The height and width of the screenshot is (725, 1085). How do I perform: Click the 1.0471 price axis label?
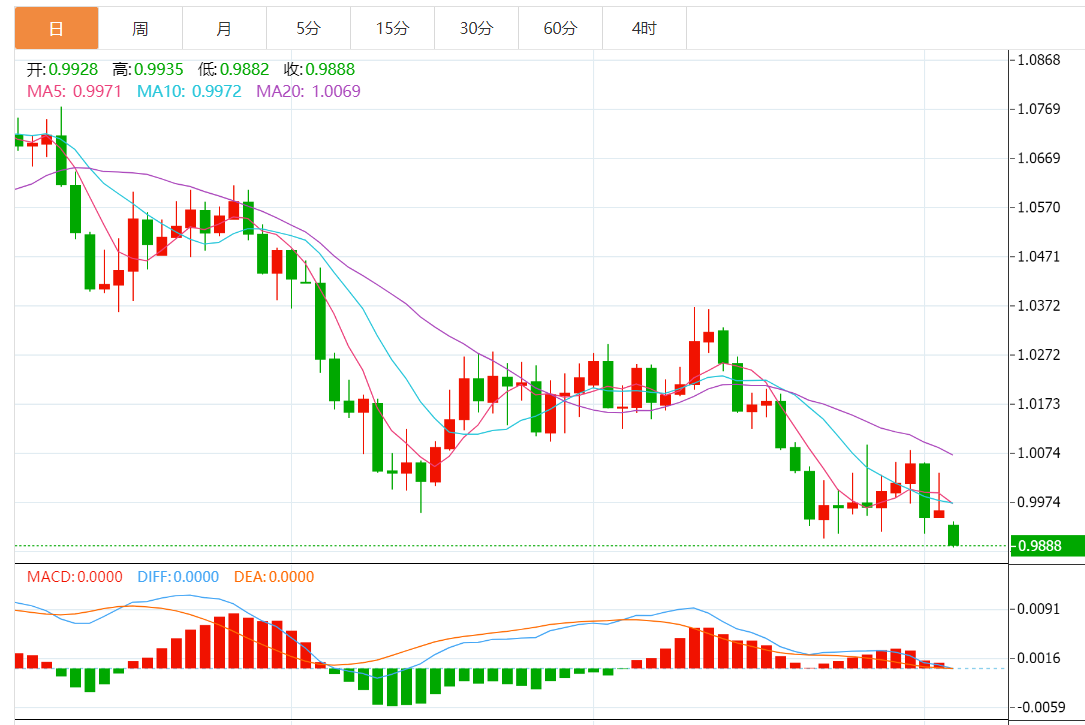click(1039, 257)
